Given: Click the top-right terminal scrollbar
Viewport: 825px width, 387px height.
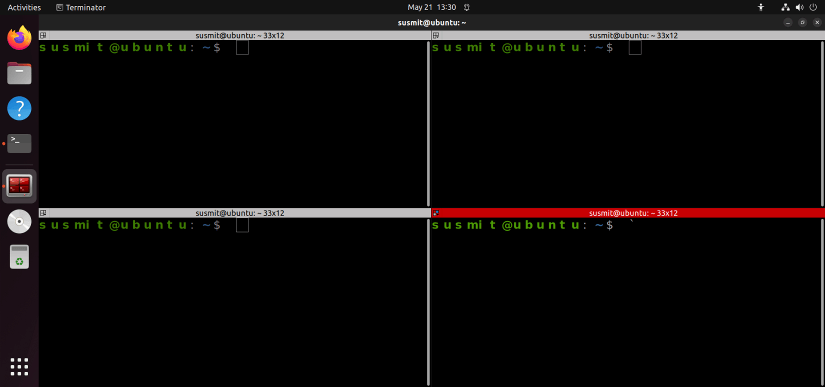Looking at the screenshot, I should tap(822, 124).
